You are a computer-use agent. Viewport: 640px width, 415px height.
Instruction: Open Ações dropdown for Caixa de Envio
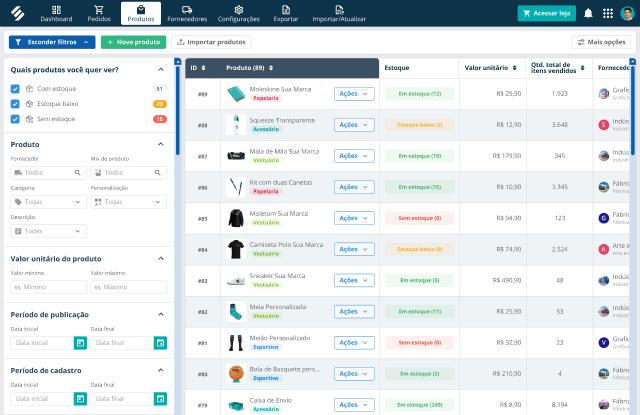[354, 405]
